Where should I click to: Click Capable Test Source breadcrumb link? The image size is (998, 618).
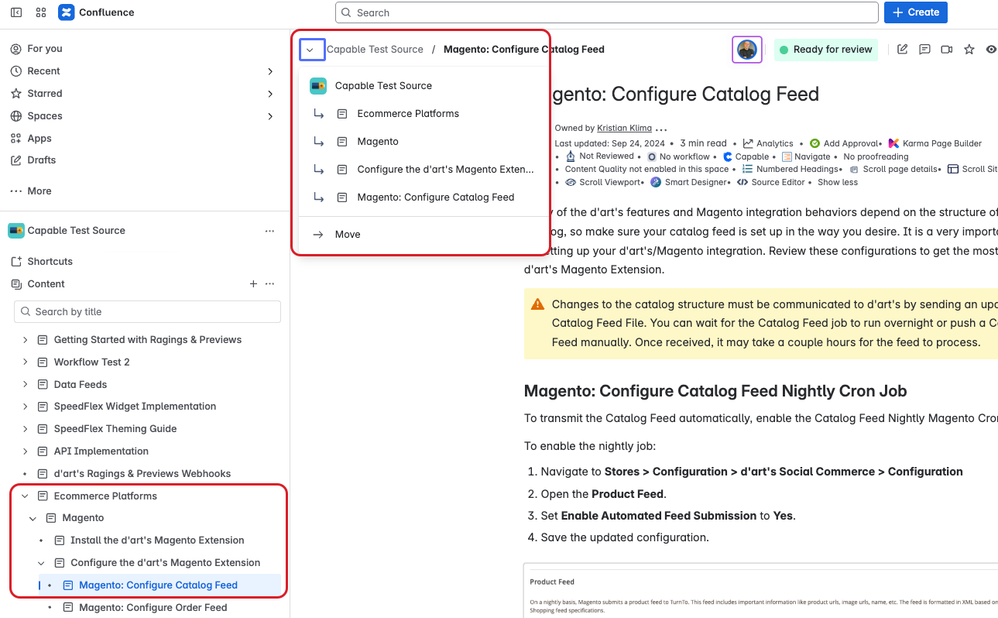[x=375, y=49]
